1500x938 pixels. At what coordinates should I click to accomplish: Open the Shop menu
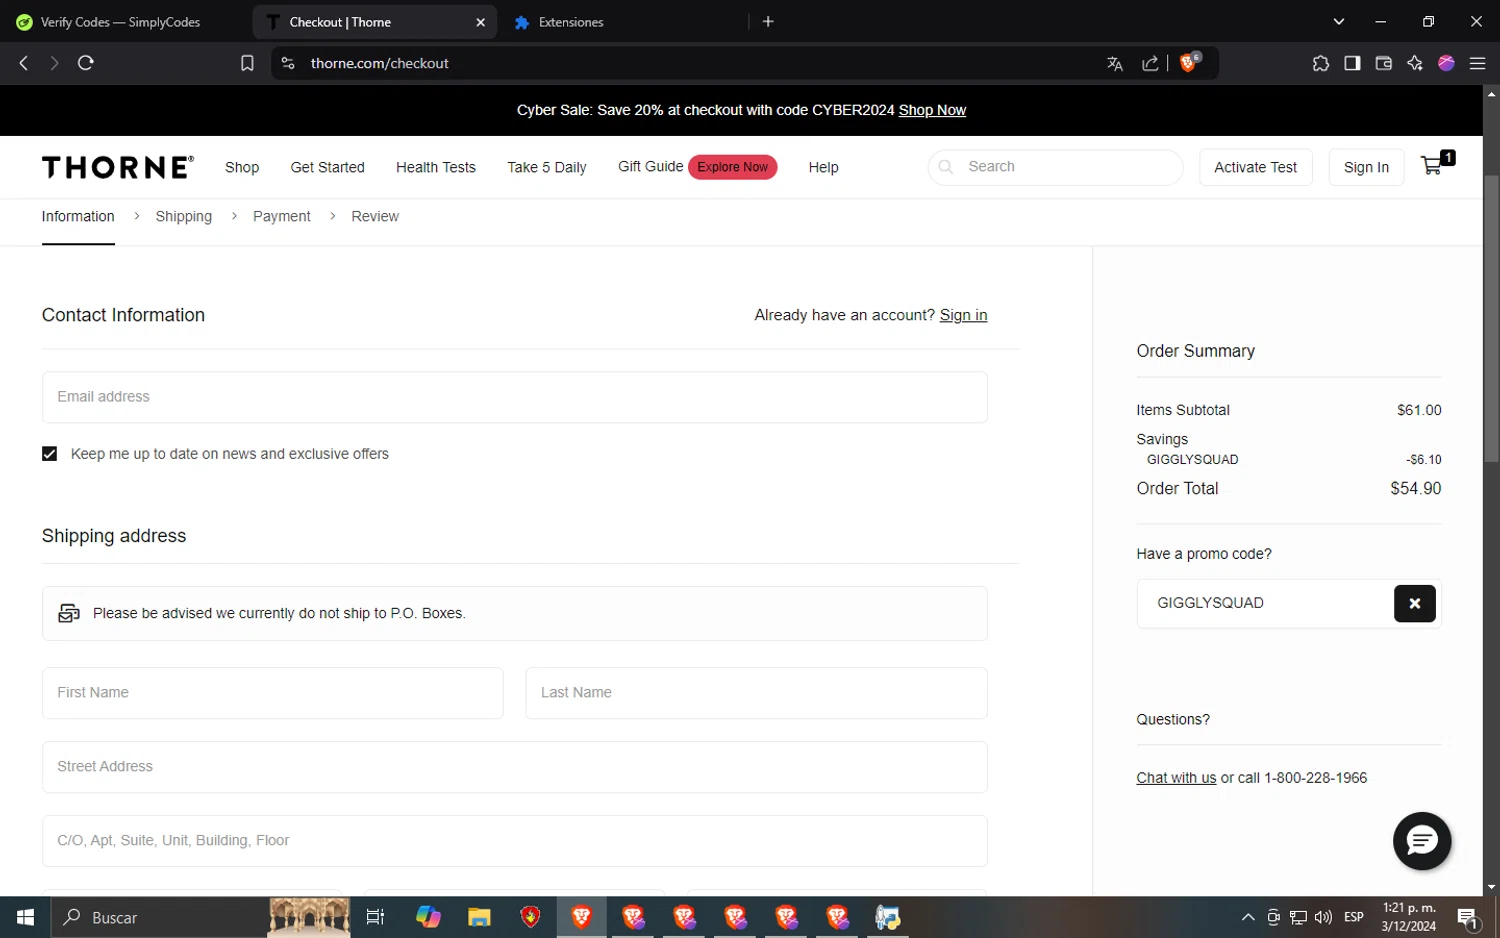click(x=242, y=167)
